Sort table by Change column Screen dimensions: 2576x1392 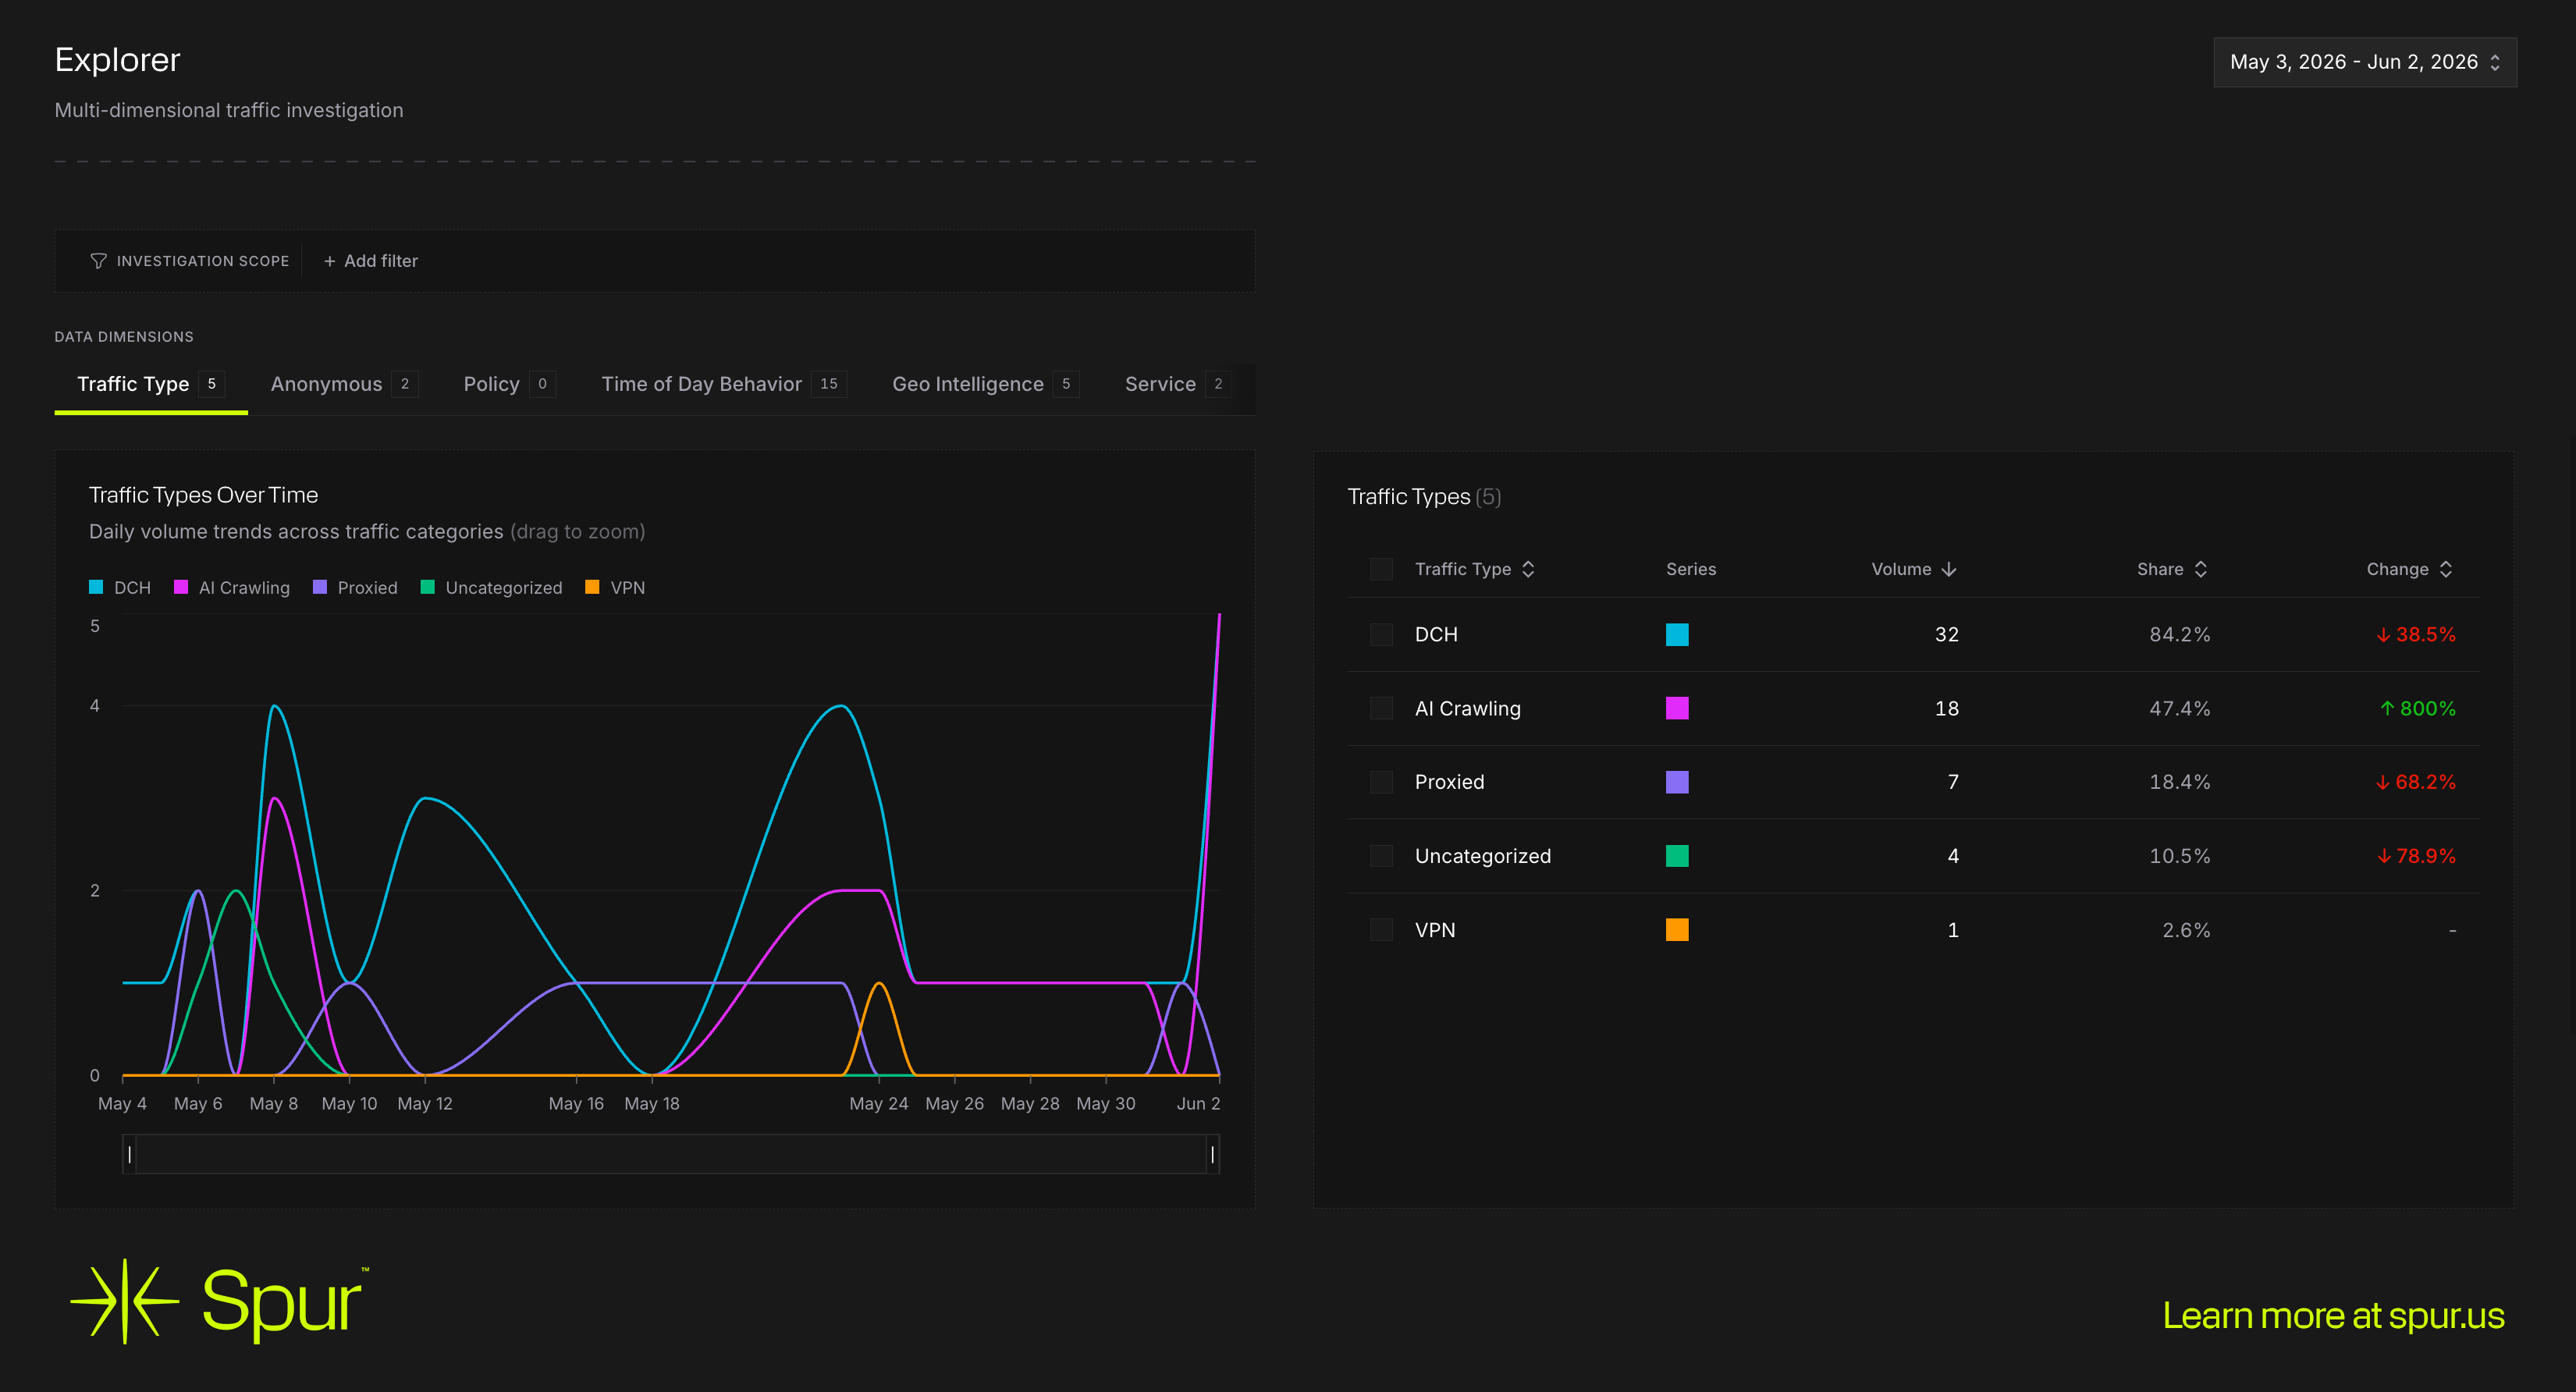pyautogui.click(x=2409, y=569)
